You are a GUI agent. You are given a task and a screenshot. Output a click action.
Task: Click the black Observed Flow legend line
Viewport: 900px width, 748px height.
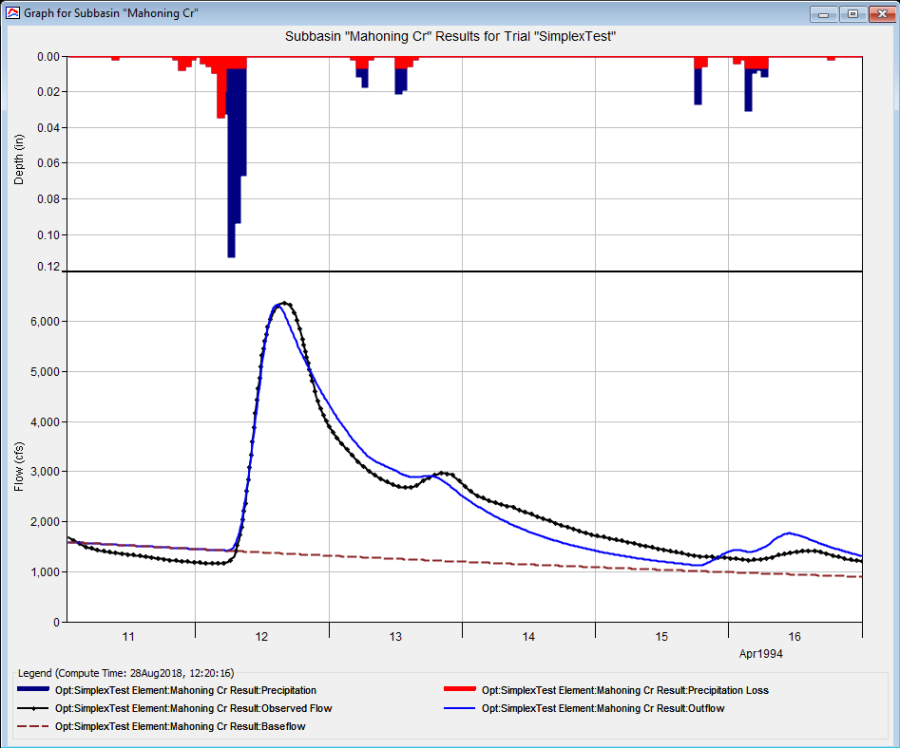(33, 708)
